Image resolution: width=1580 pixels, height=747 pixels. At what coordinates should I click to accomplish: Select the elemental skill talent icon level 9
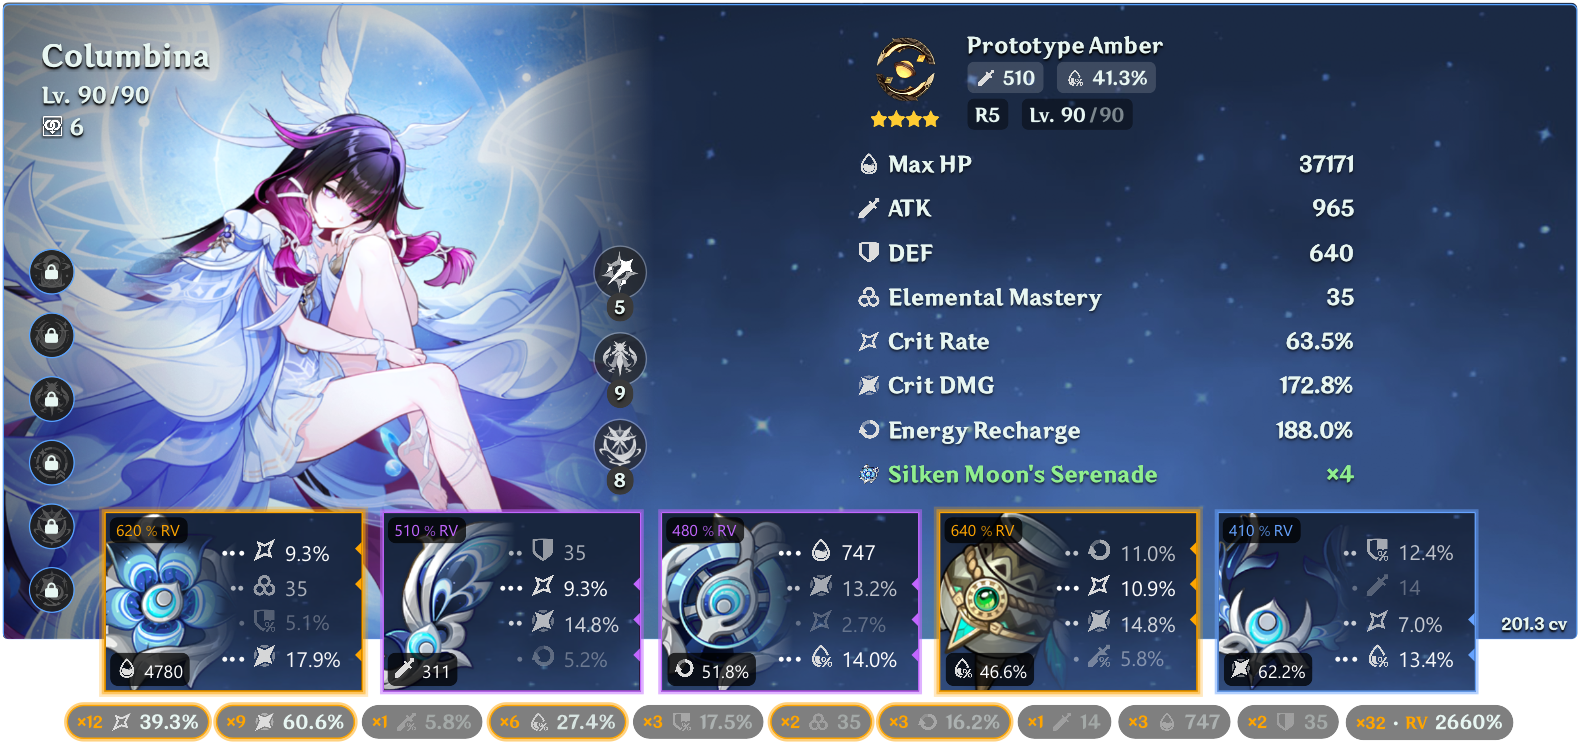[x=620, y=359]
